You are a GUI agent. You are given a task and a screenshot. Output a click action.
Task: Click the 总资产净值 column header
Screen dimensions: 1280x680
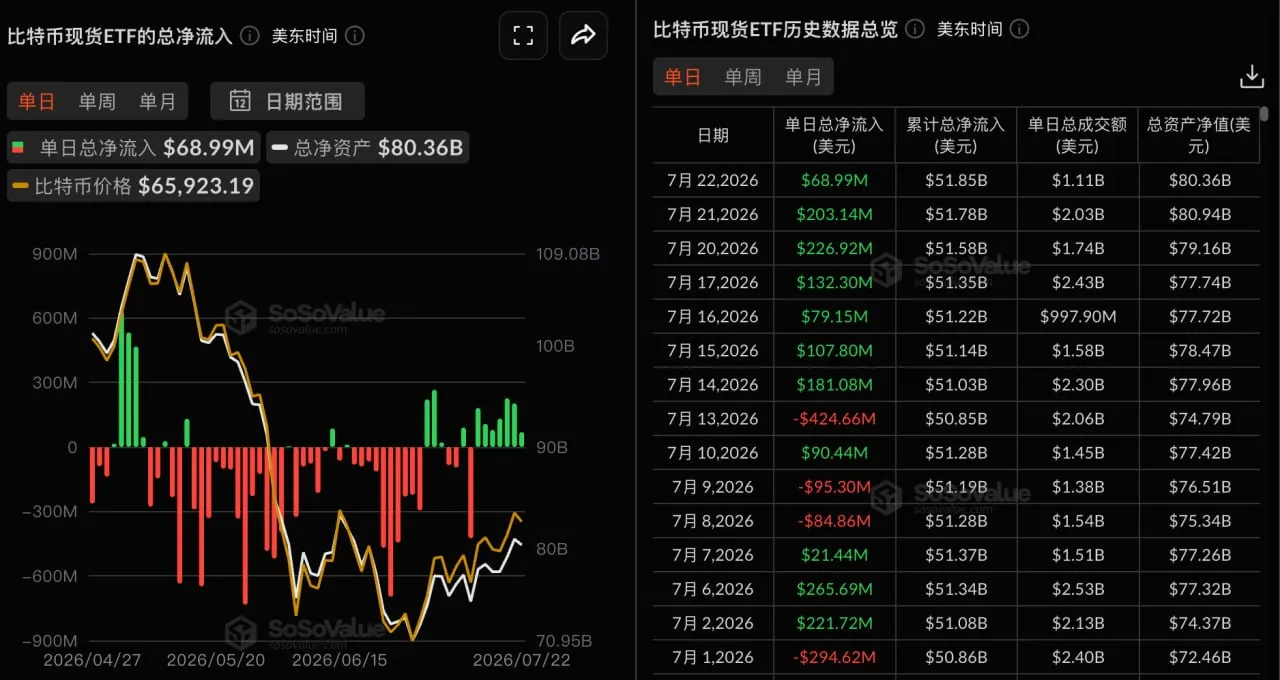pos(1199,135)
